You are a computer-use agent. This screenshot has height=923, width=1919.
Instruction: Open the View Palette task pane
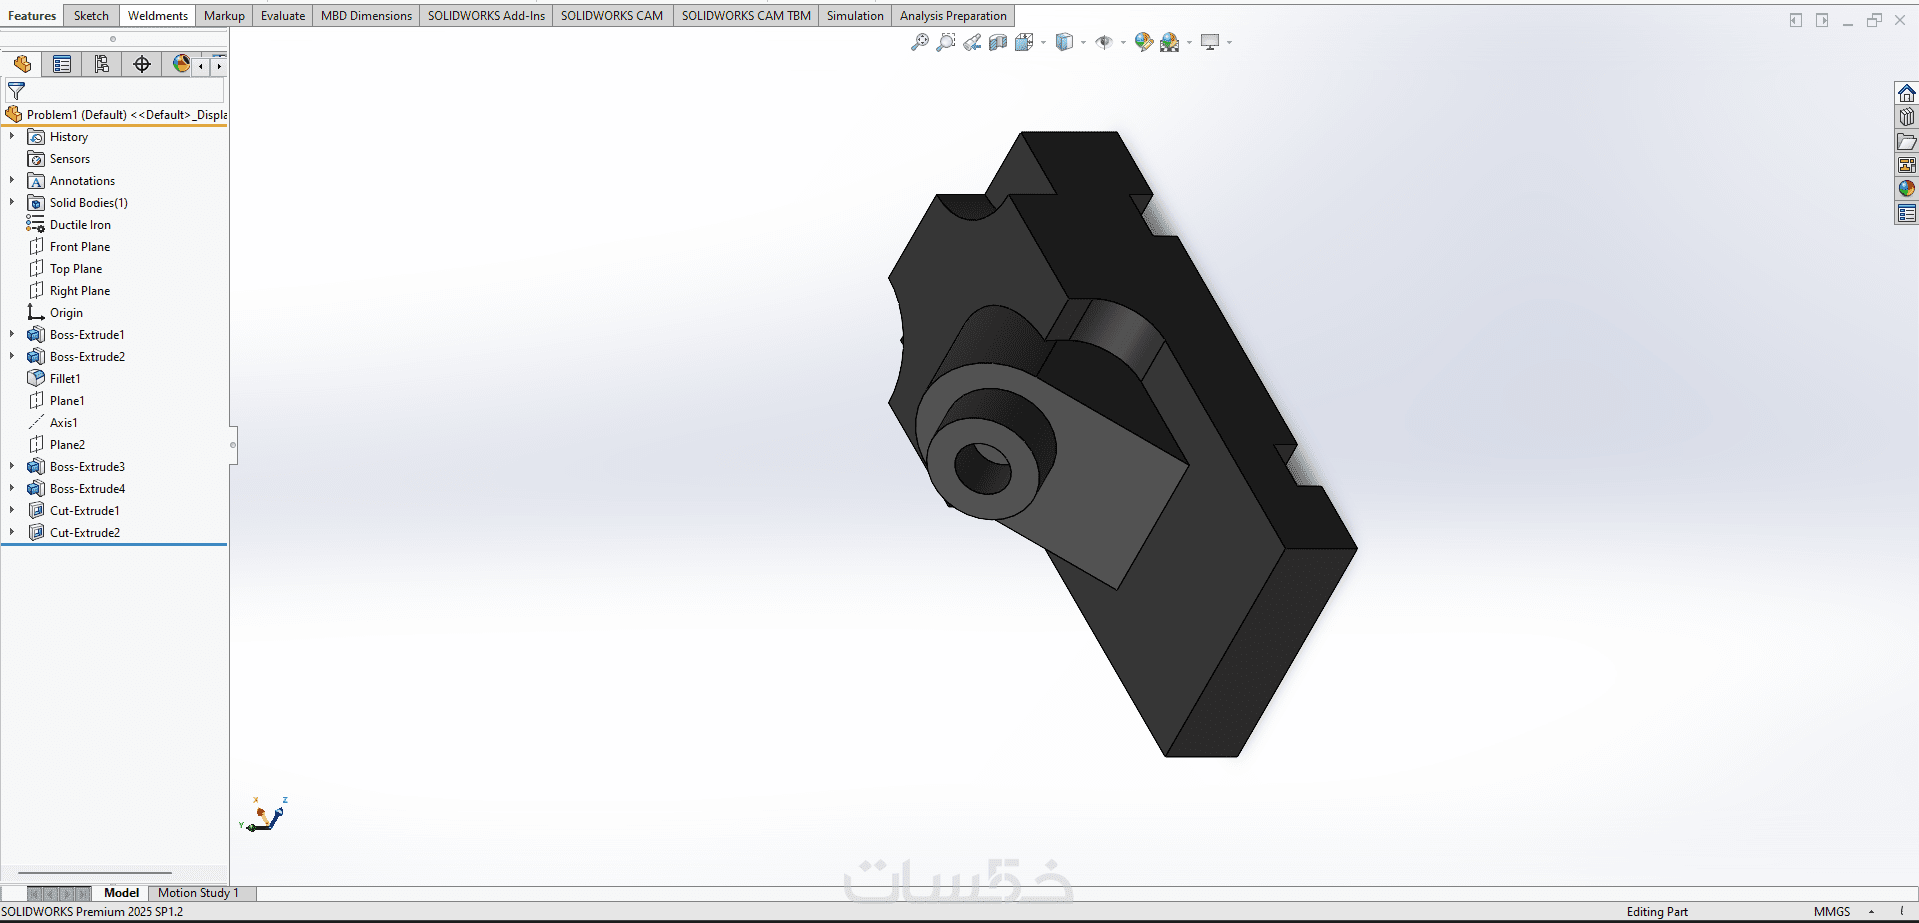click(x=1907, y=165)
